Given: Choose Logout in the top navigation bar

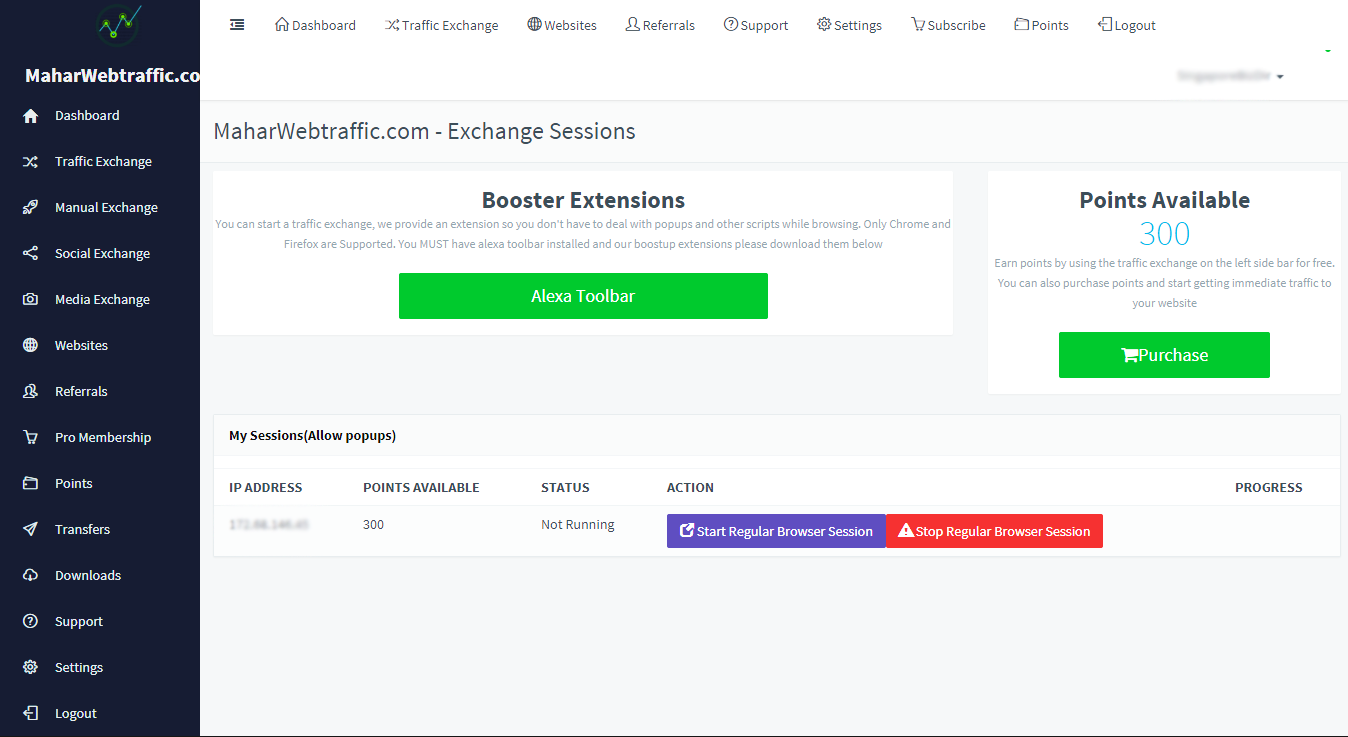Looking at the screenshot, I should pyautogui.click(x=1126, y=25).
